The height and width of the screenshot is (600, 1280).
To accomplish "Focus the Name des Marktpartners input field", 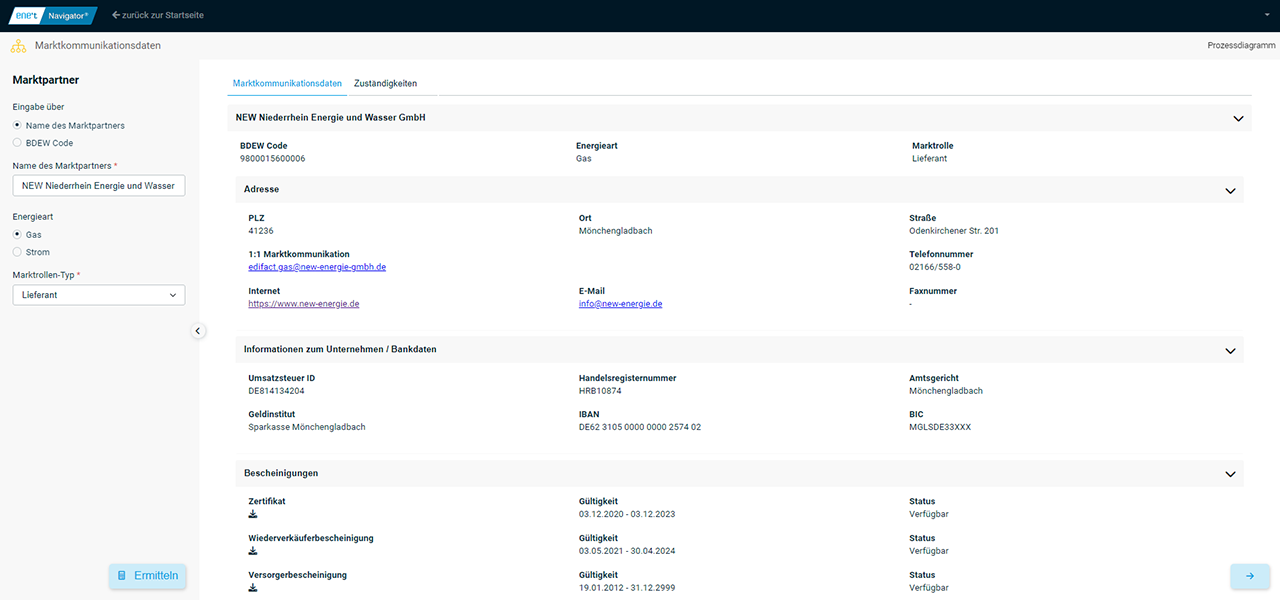I will 99,186.
